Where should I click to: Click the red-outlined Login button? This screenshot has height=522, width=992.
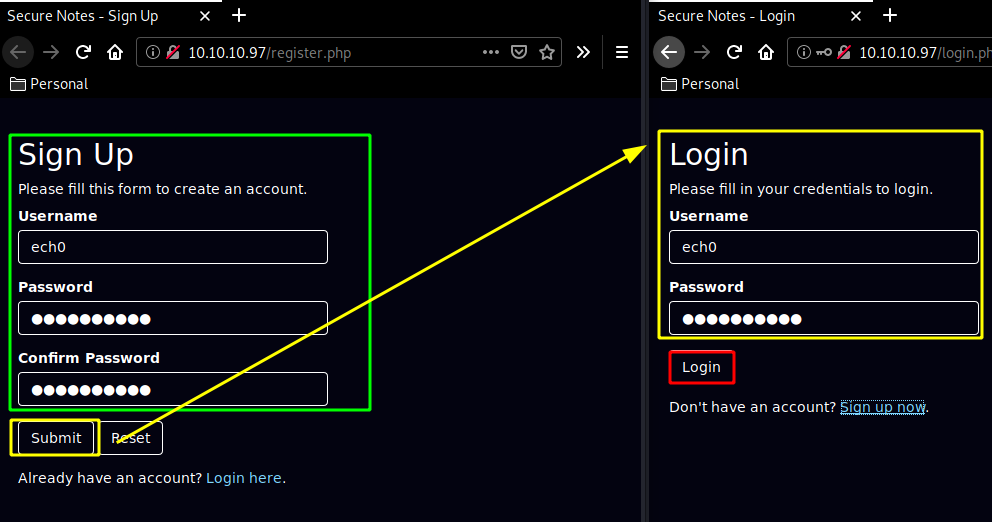(x=701, y=367)
